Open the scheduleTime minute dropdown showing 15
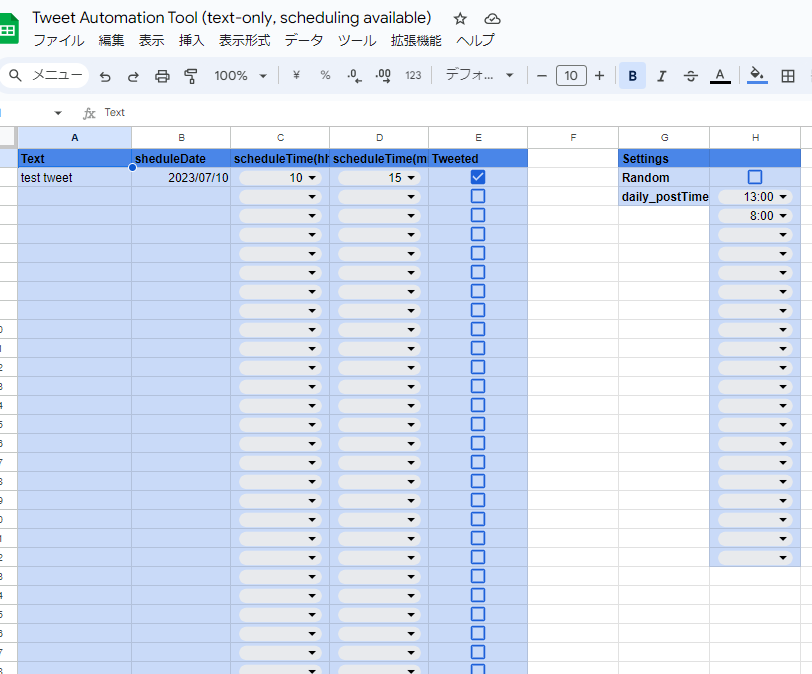This screenshot has height=674, width=812. 379,178
